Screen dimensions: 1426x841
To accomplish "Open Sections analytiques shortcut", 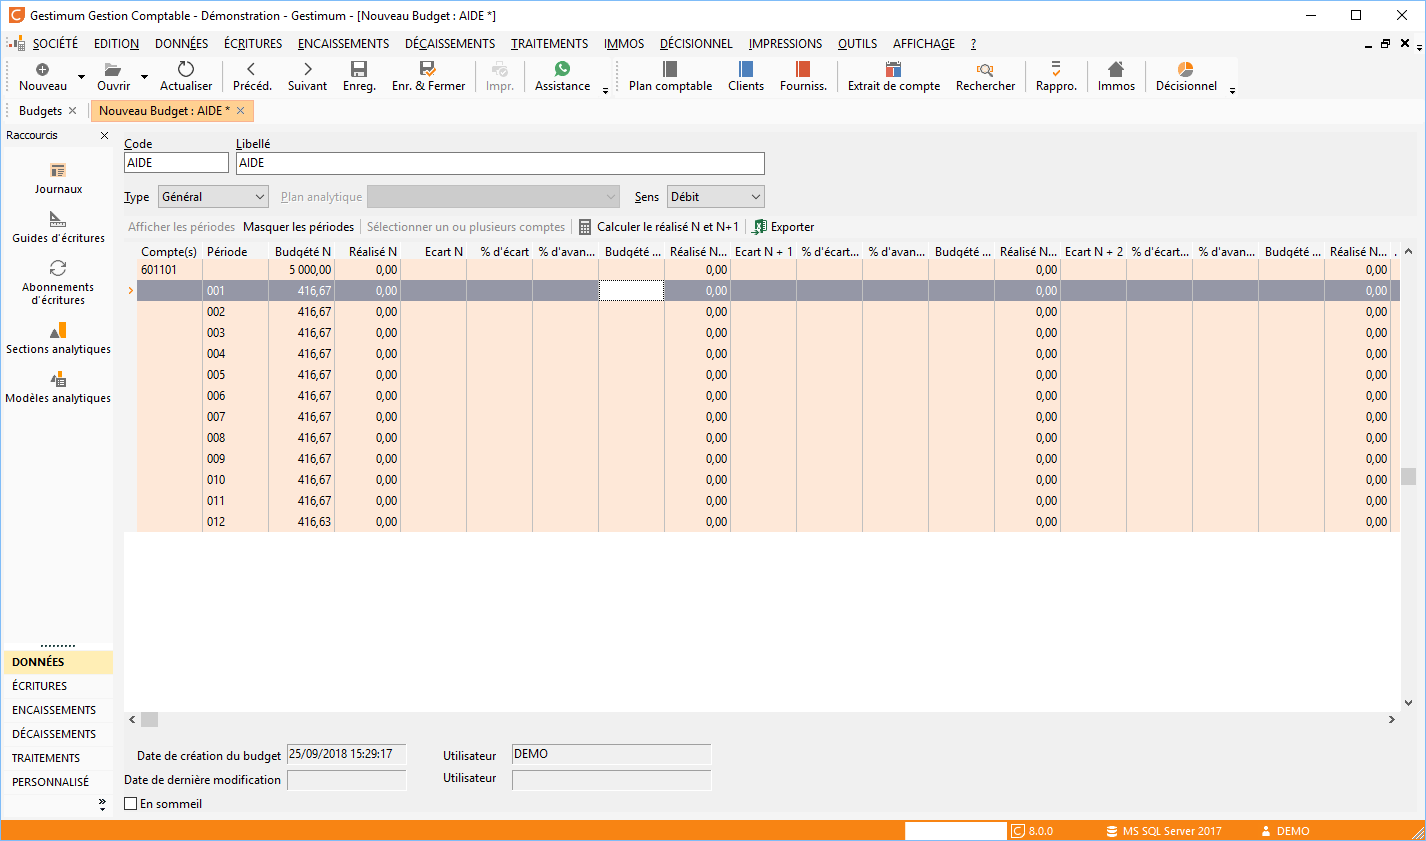I will 58,338.
